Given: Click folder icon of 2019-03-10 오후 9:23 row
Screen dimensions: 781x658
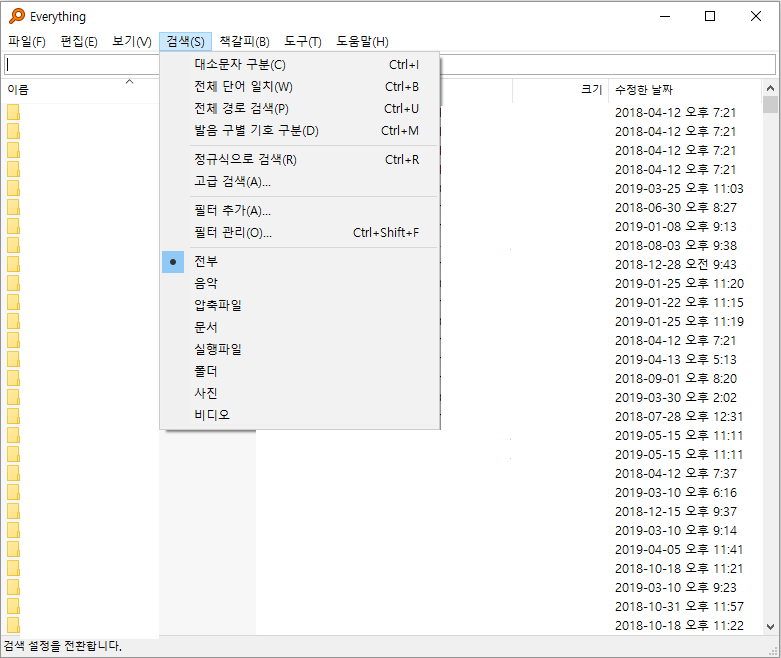Looking at the screenshot, I should (13, 587).
